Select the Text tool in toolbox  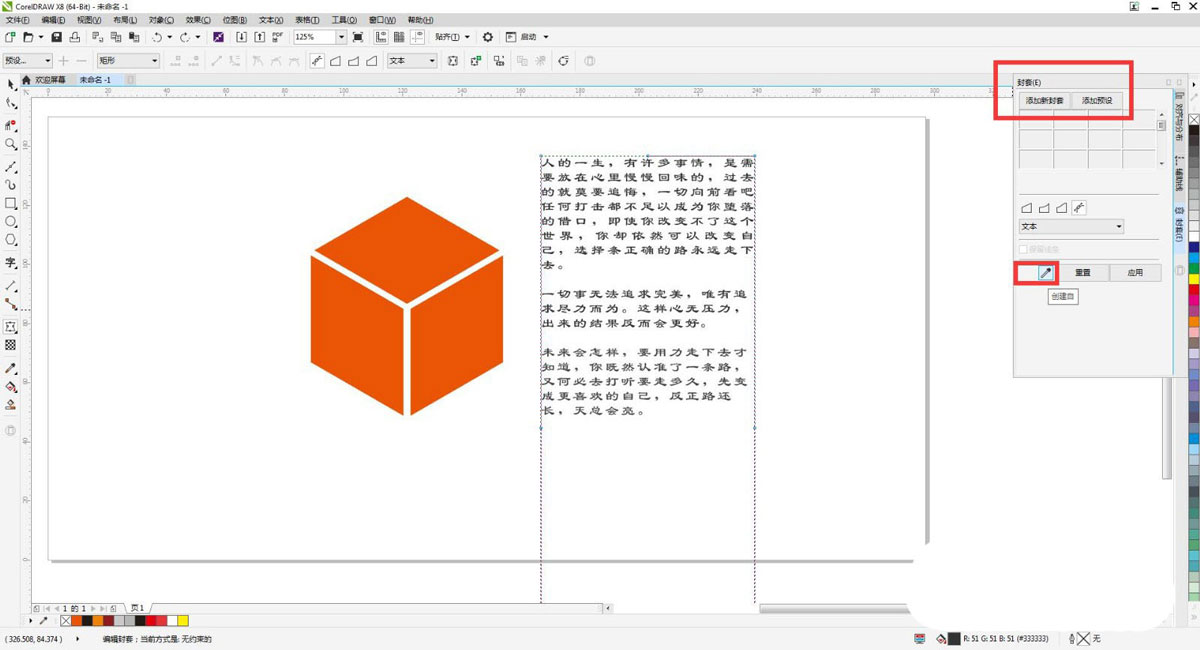11,263
